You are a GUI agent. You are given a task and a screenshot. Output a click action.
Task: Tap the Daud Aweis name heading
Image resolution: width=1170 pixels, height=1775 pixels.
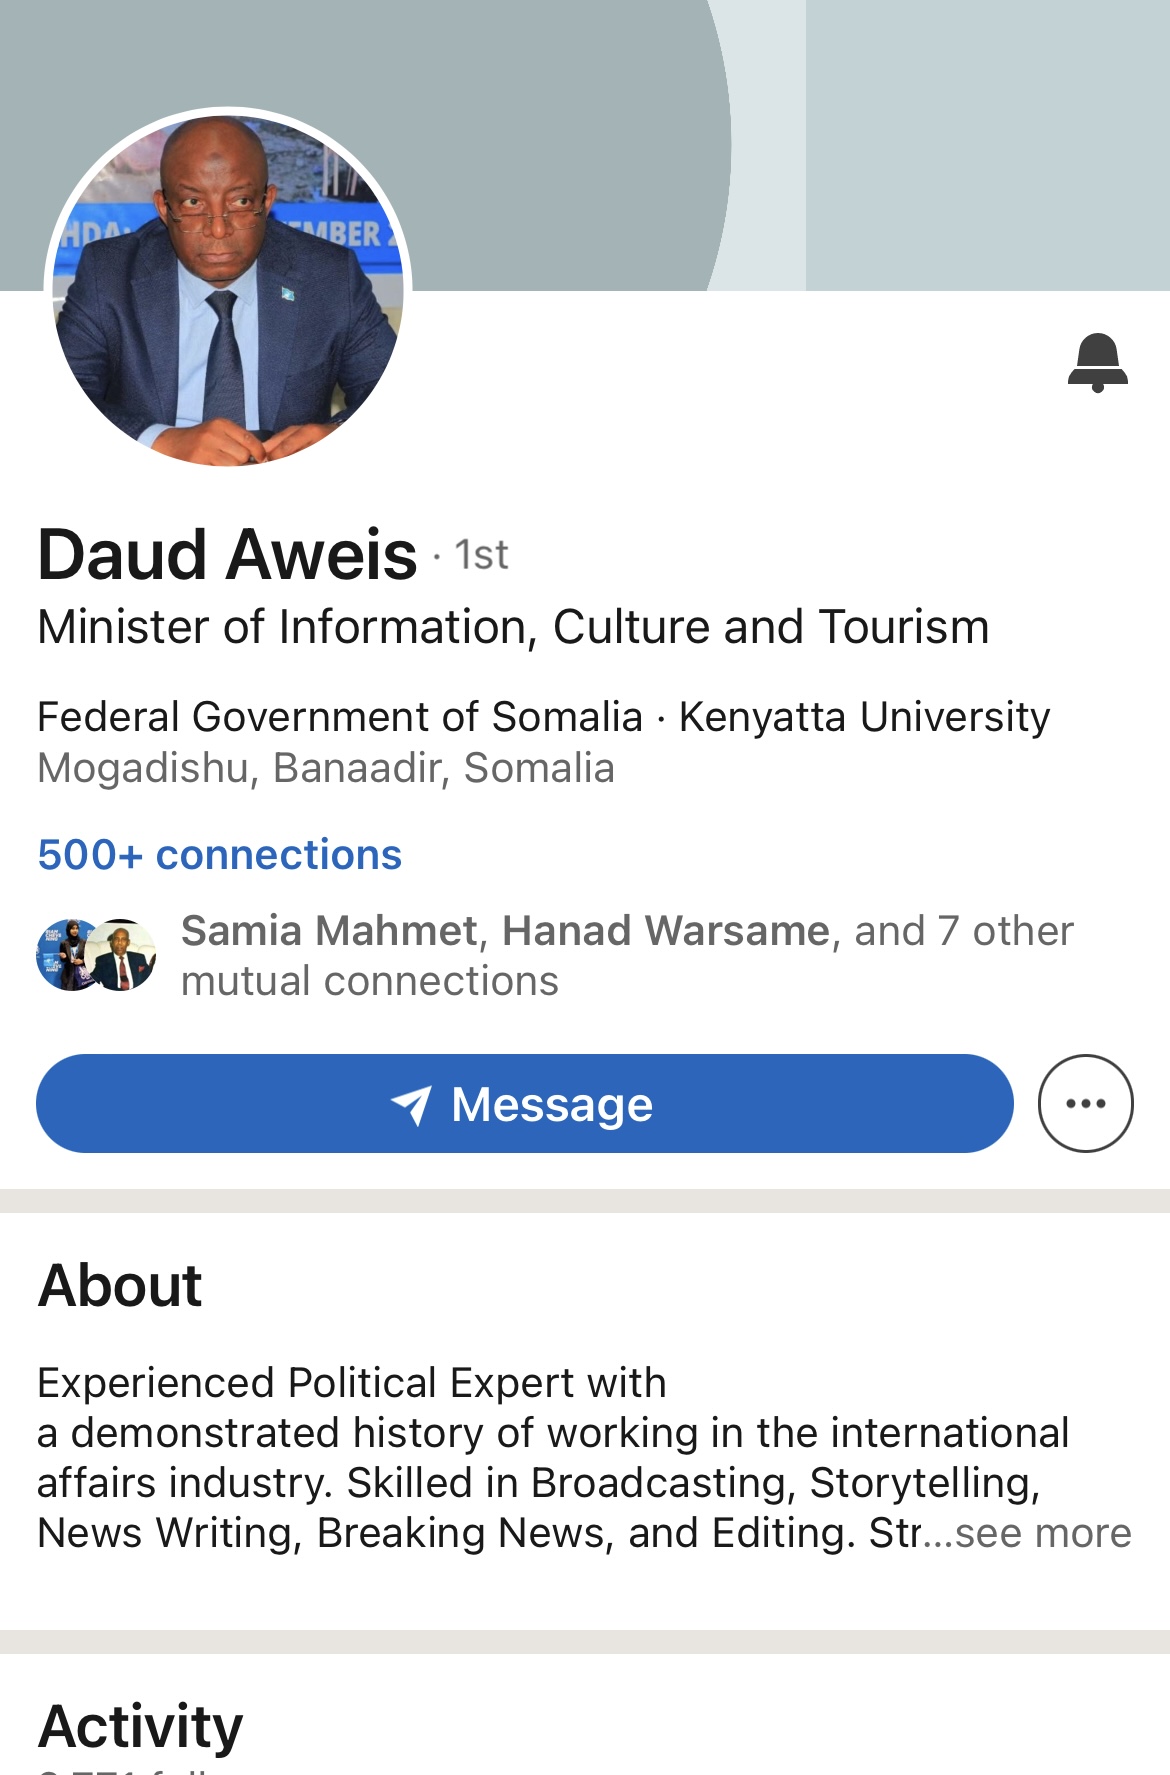pyautogui.click(x=227, y=555)
